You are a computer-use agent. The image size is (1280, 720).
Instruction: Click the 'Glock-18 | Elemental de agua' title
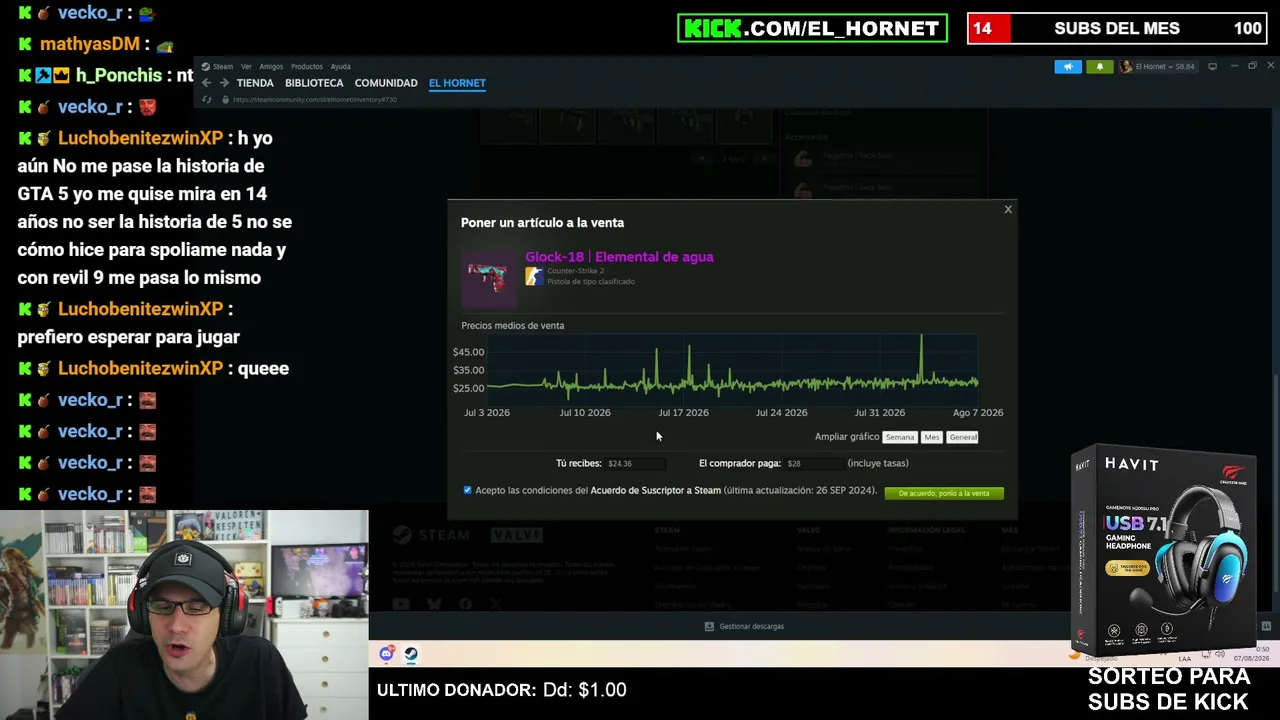(619, 257)
